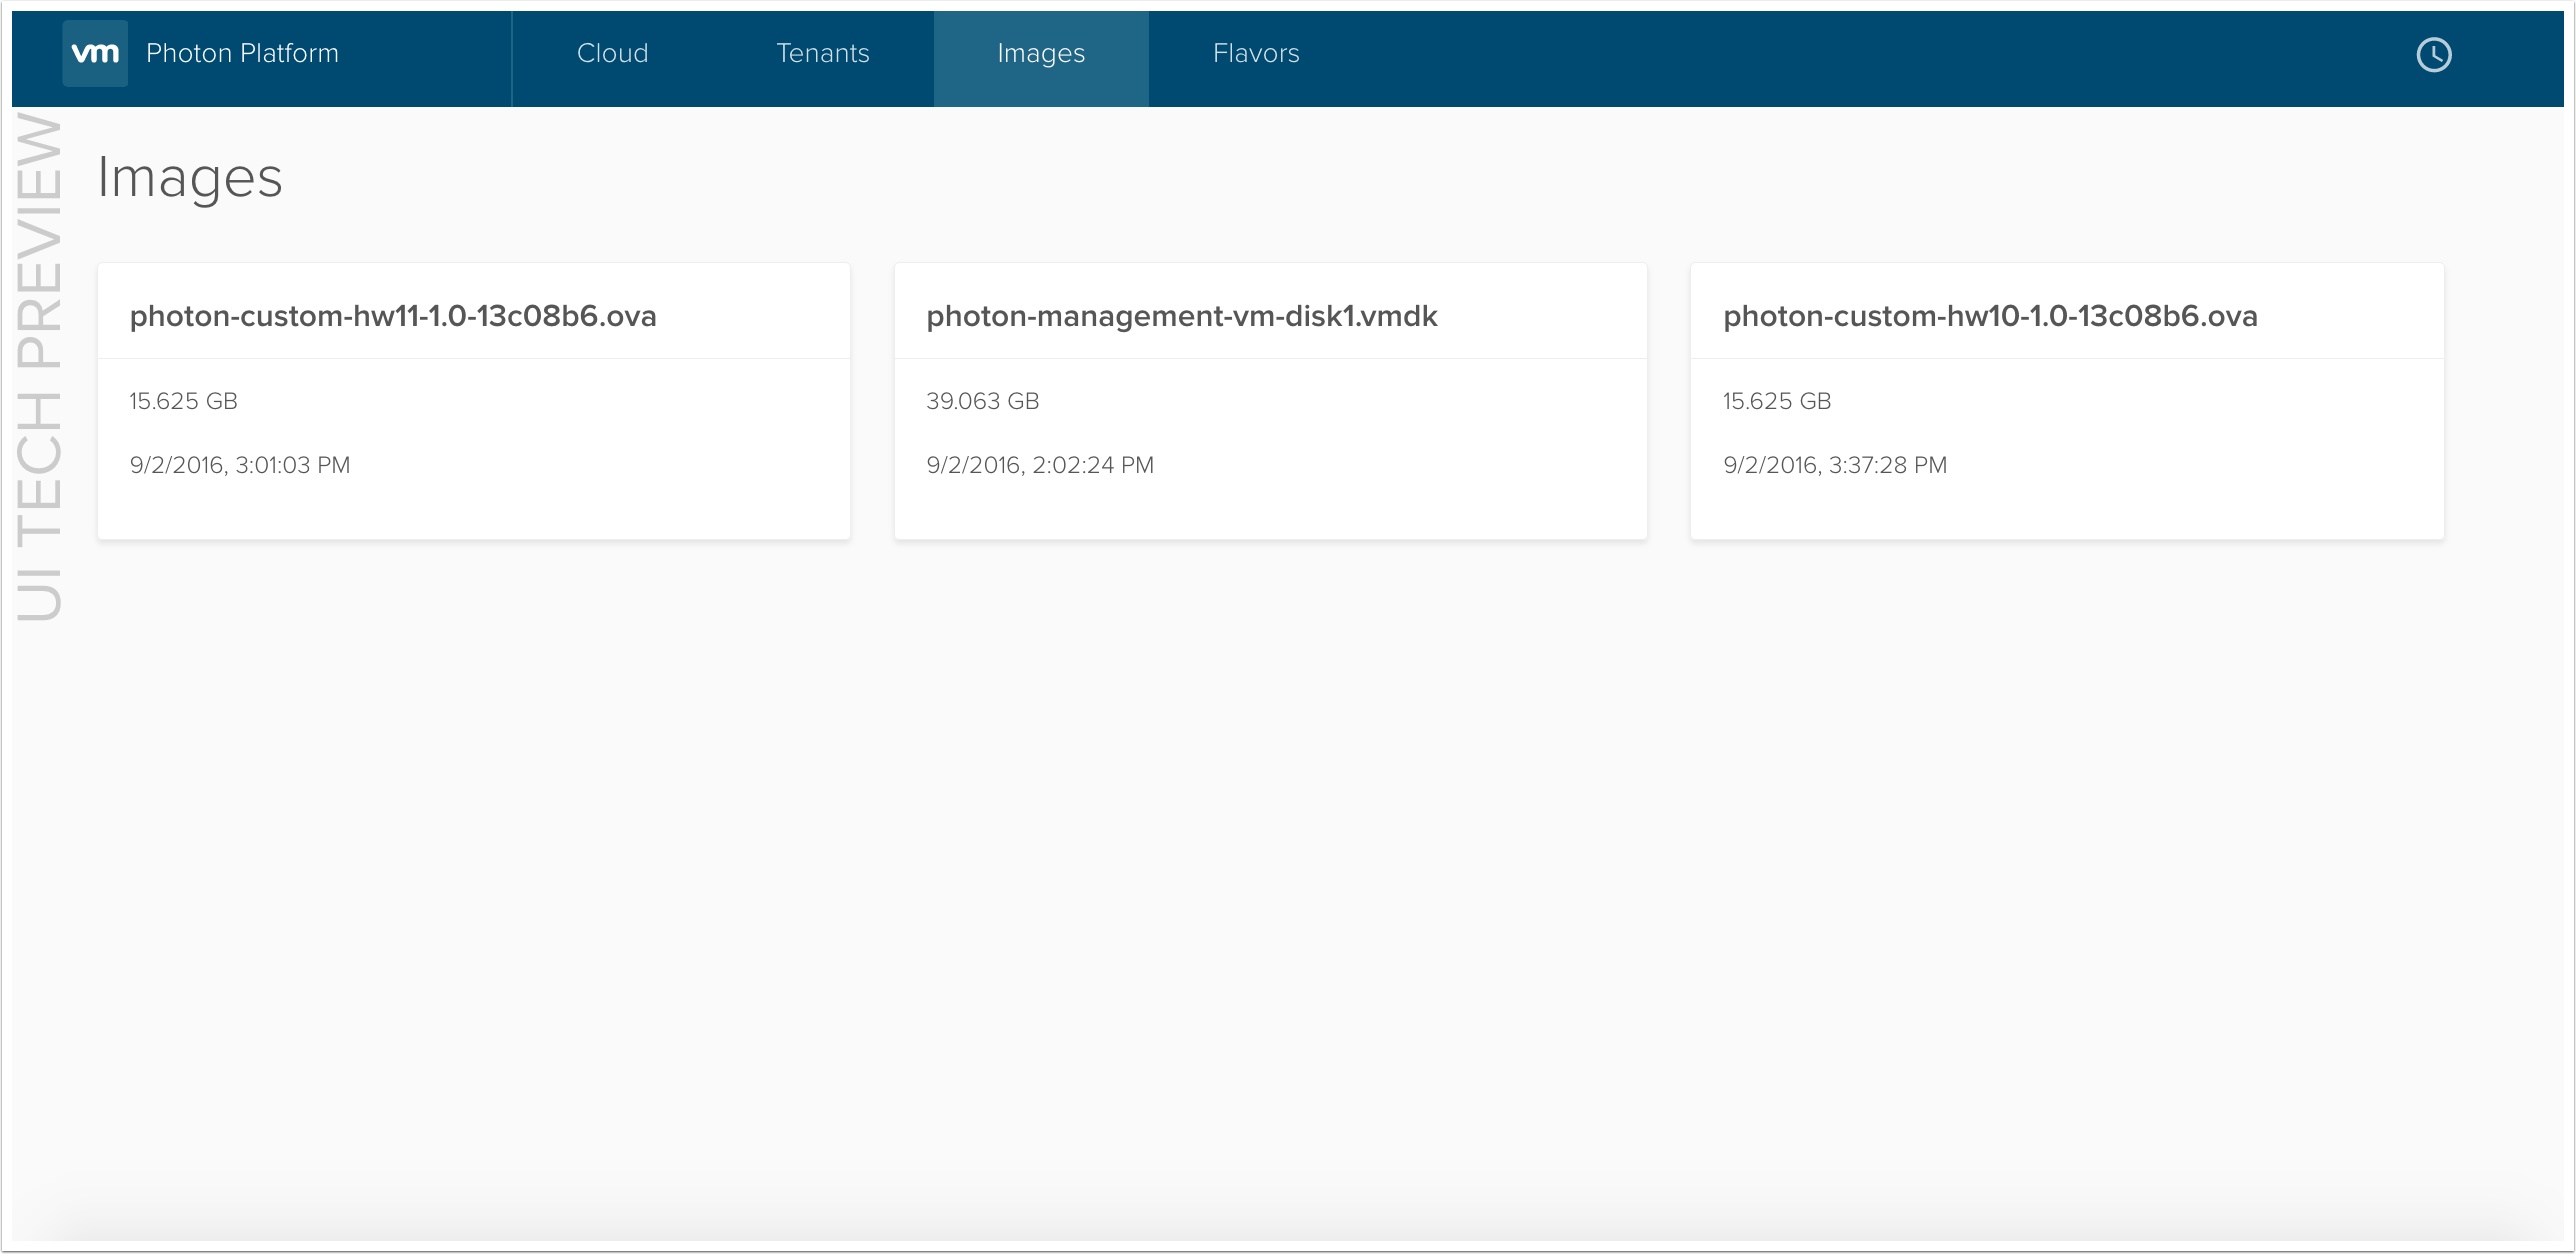Click the 9/2/2016, 2:02:24 PM timestamp
This screenshot has height=1254, width=2576.
[1040, 465]
